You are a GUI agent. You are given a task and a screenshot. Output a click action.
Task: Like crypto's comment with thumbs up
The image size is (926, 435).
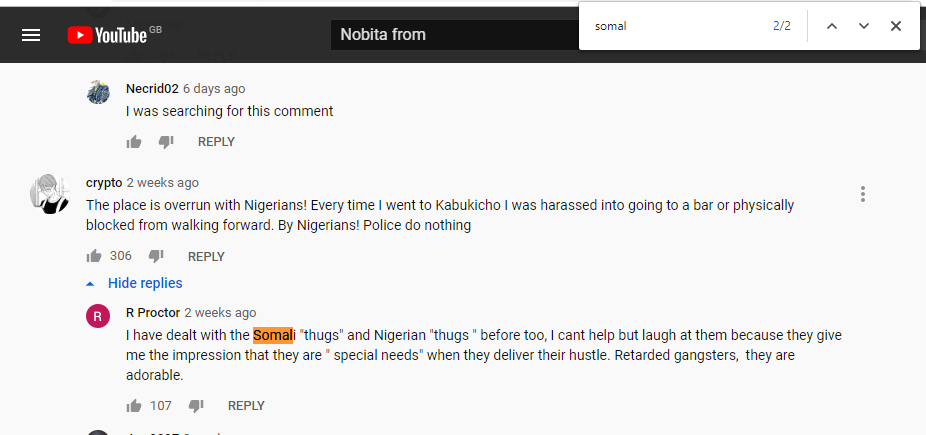94,256
